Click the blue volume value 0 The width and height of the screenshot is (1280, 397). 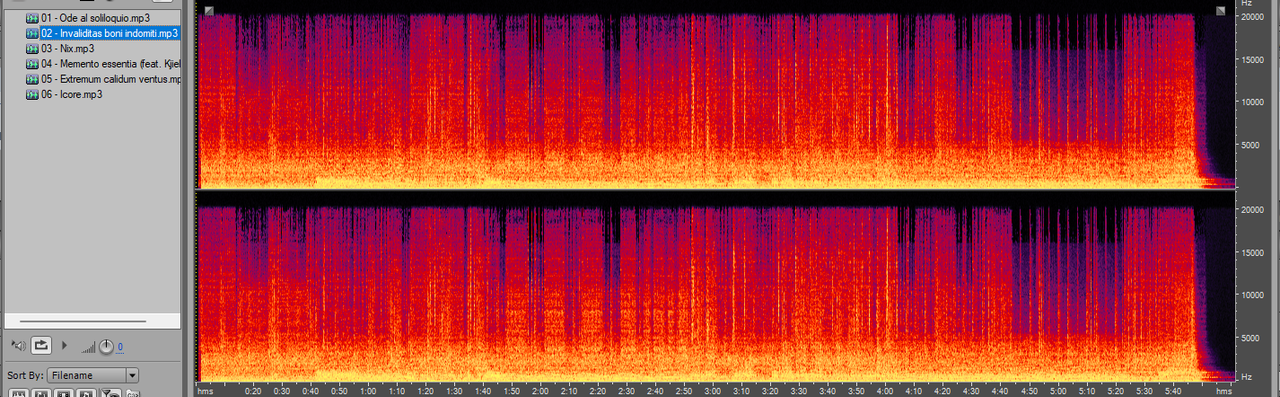[120, 347]
